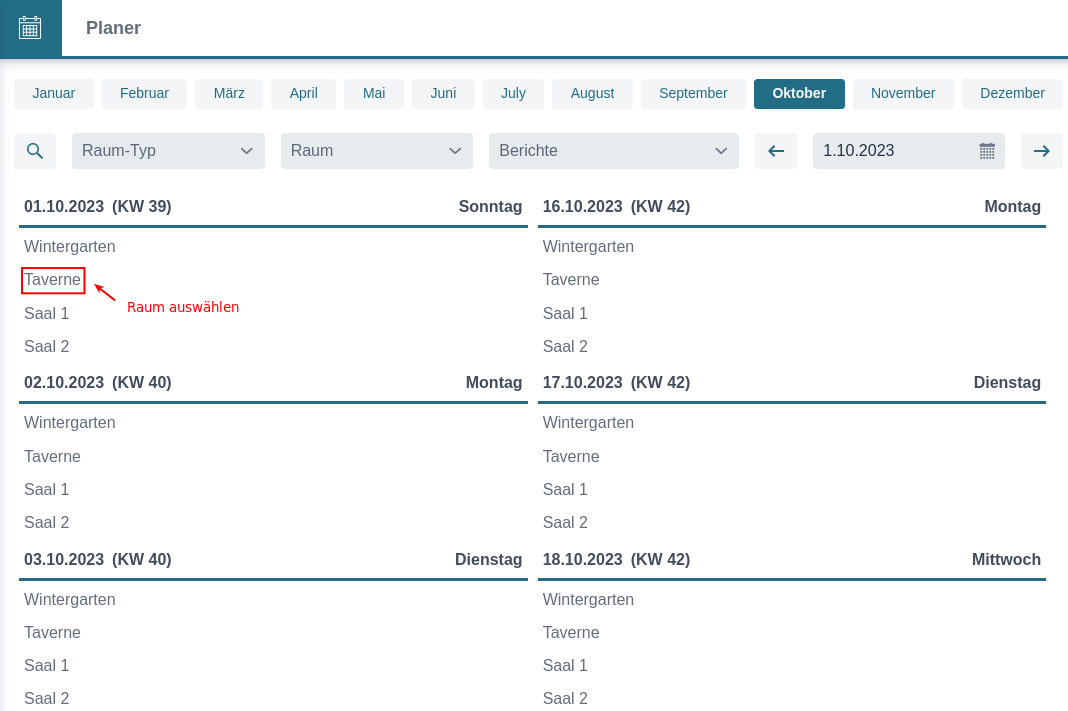Pick Wintergarten under 16.10.2023
1068x711 pixels.
click(x=588, y=247)
